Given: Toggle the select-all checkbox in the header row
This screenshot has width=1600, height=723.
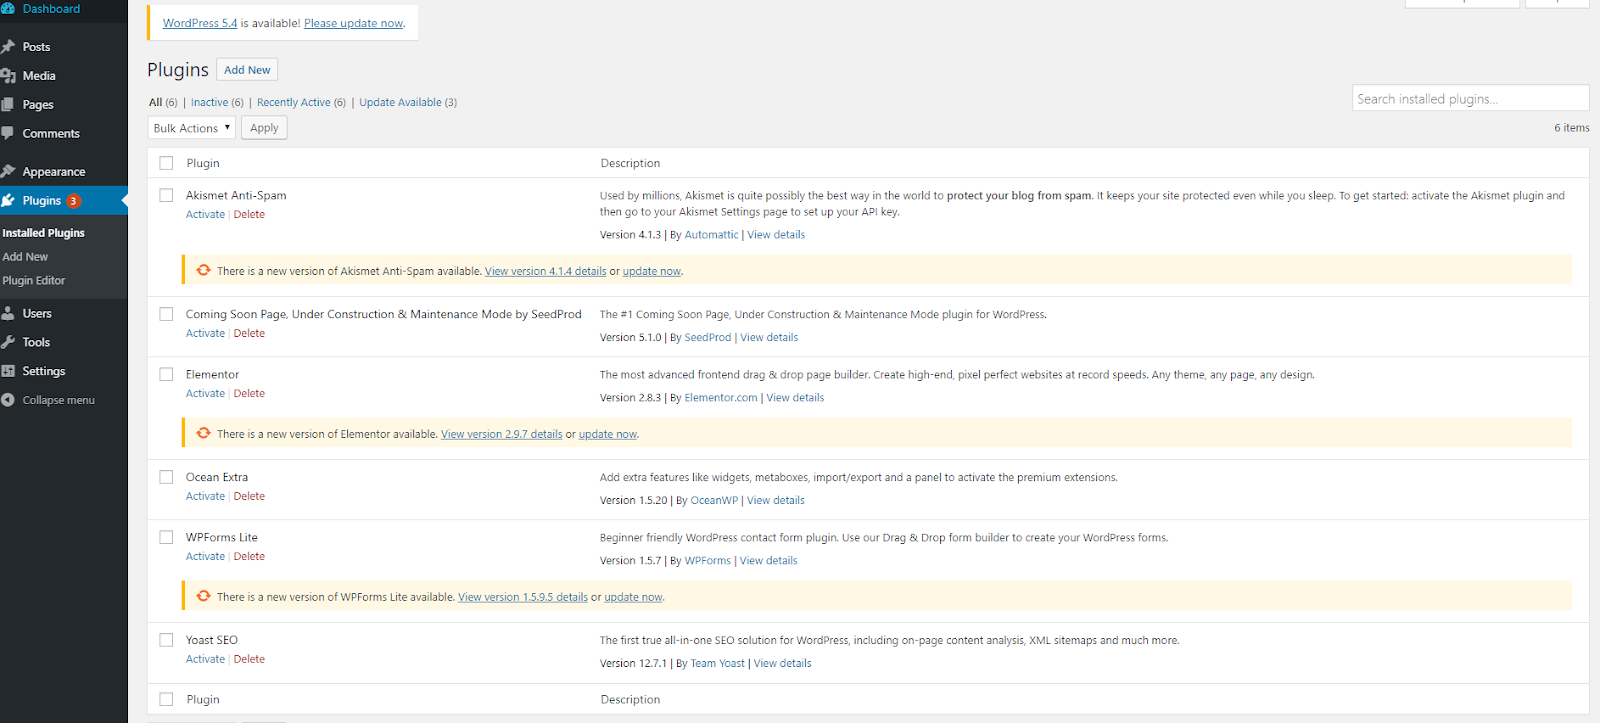Looking at the screenshot, I should [x=166, y=163].
